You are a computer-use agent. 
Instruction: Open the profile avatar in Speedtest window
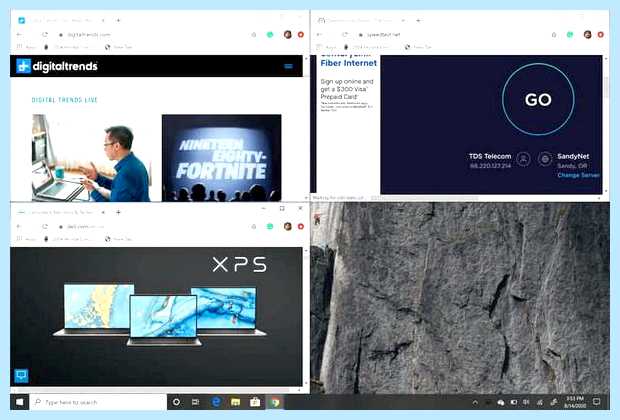tap(588, 35)
